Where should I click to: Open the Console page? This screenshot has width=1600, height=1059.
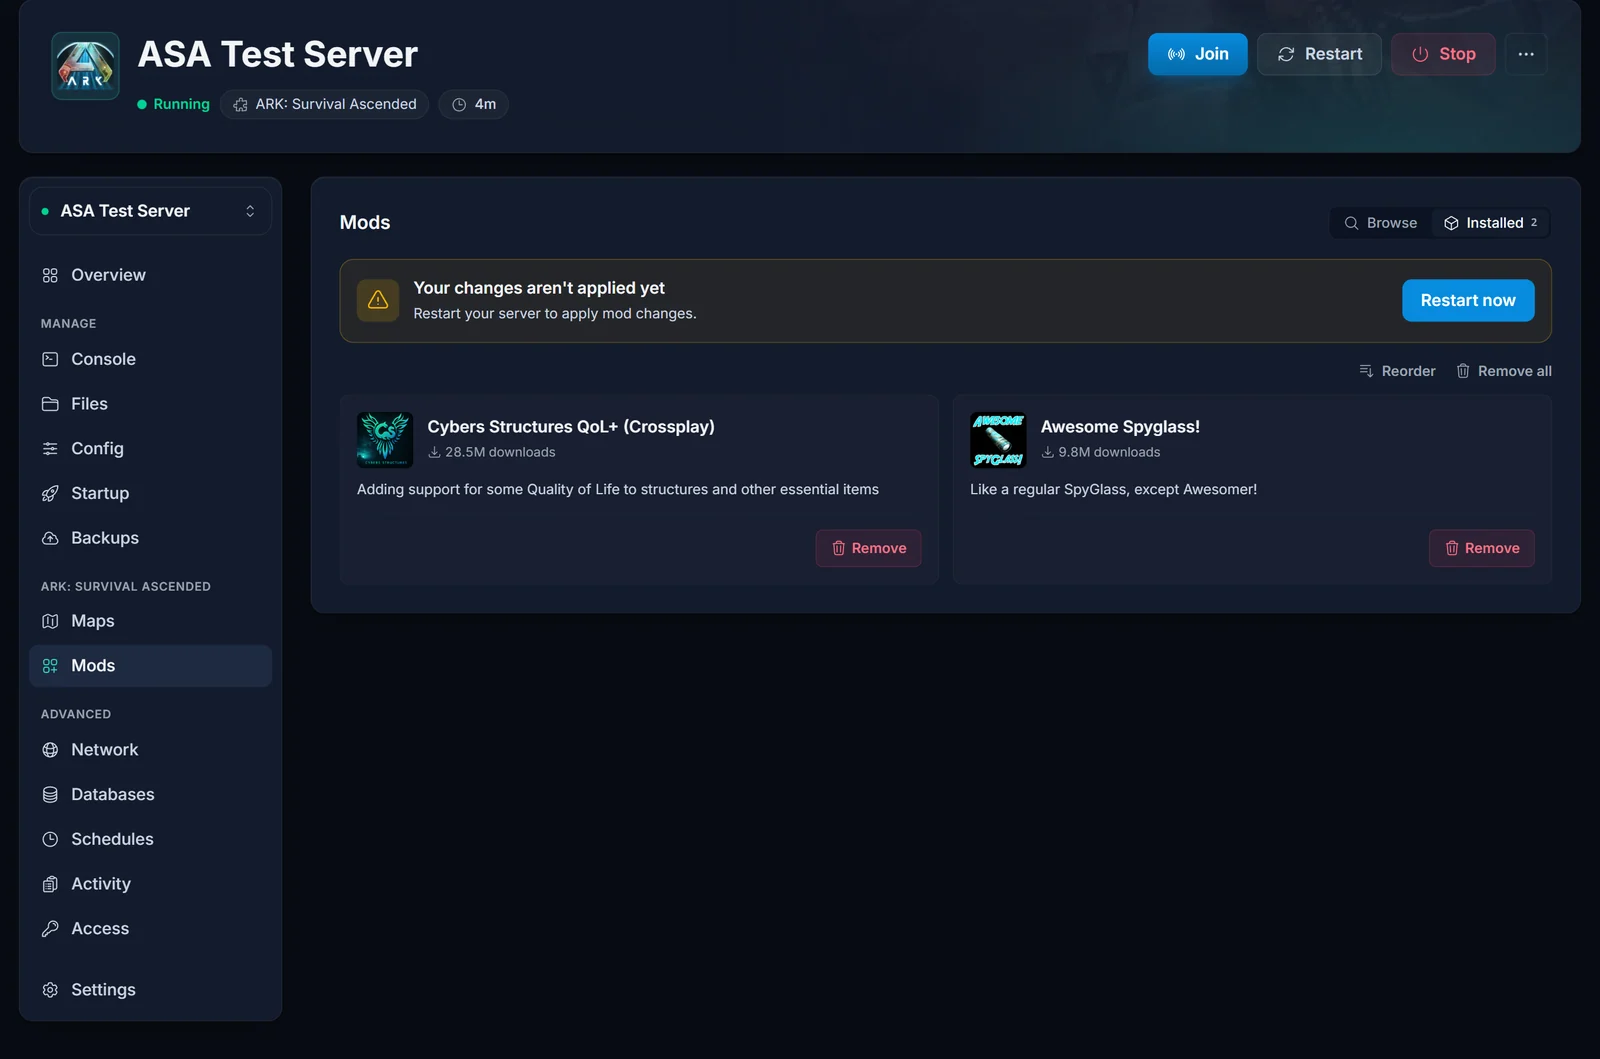click(150, 359)
